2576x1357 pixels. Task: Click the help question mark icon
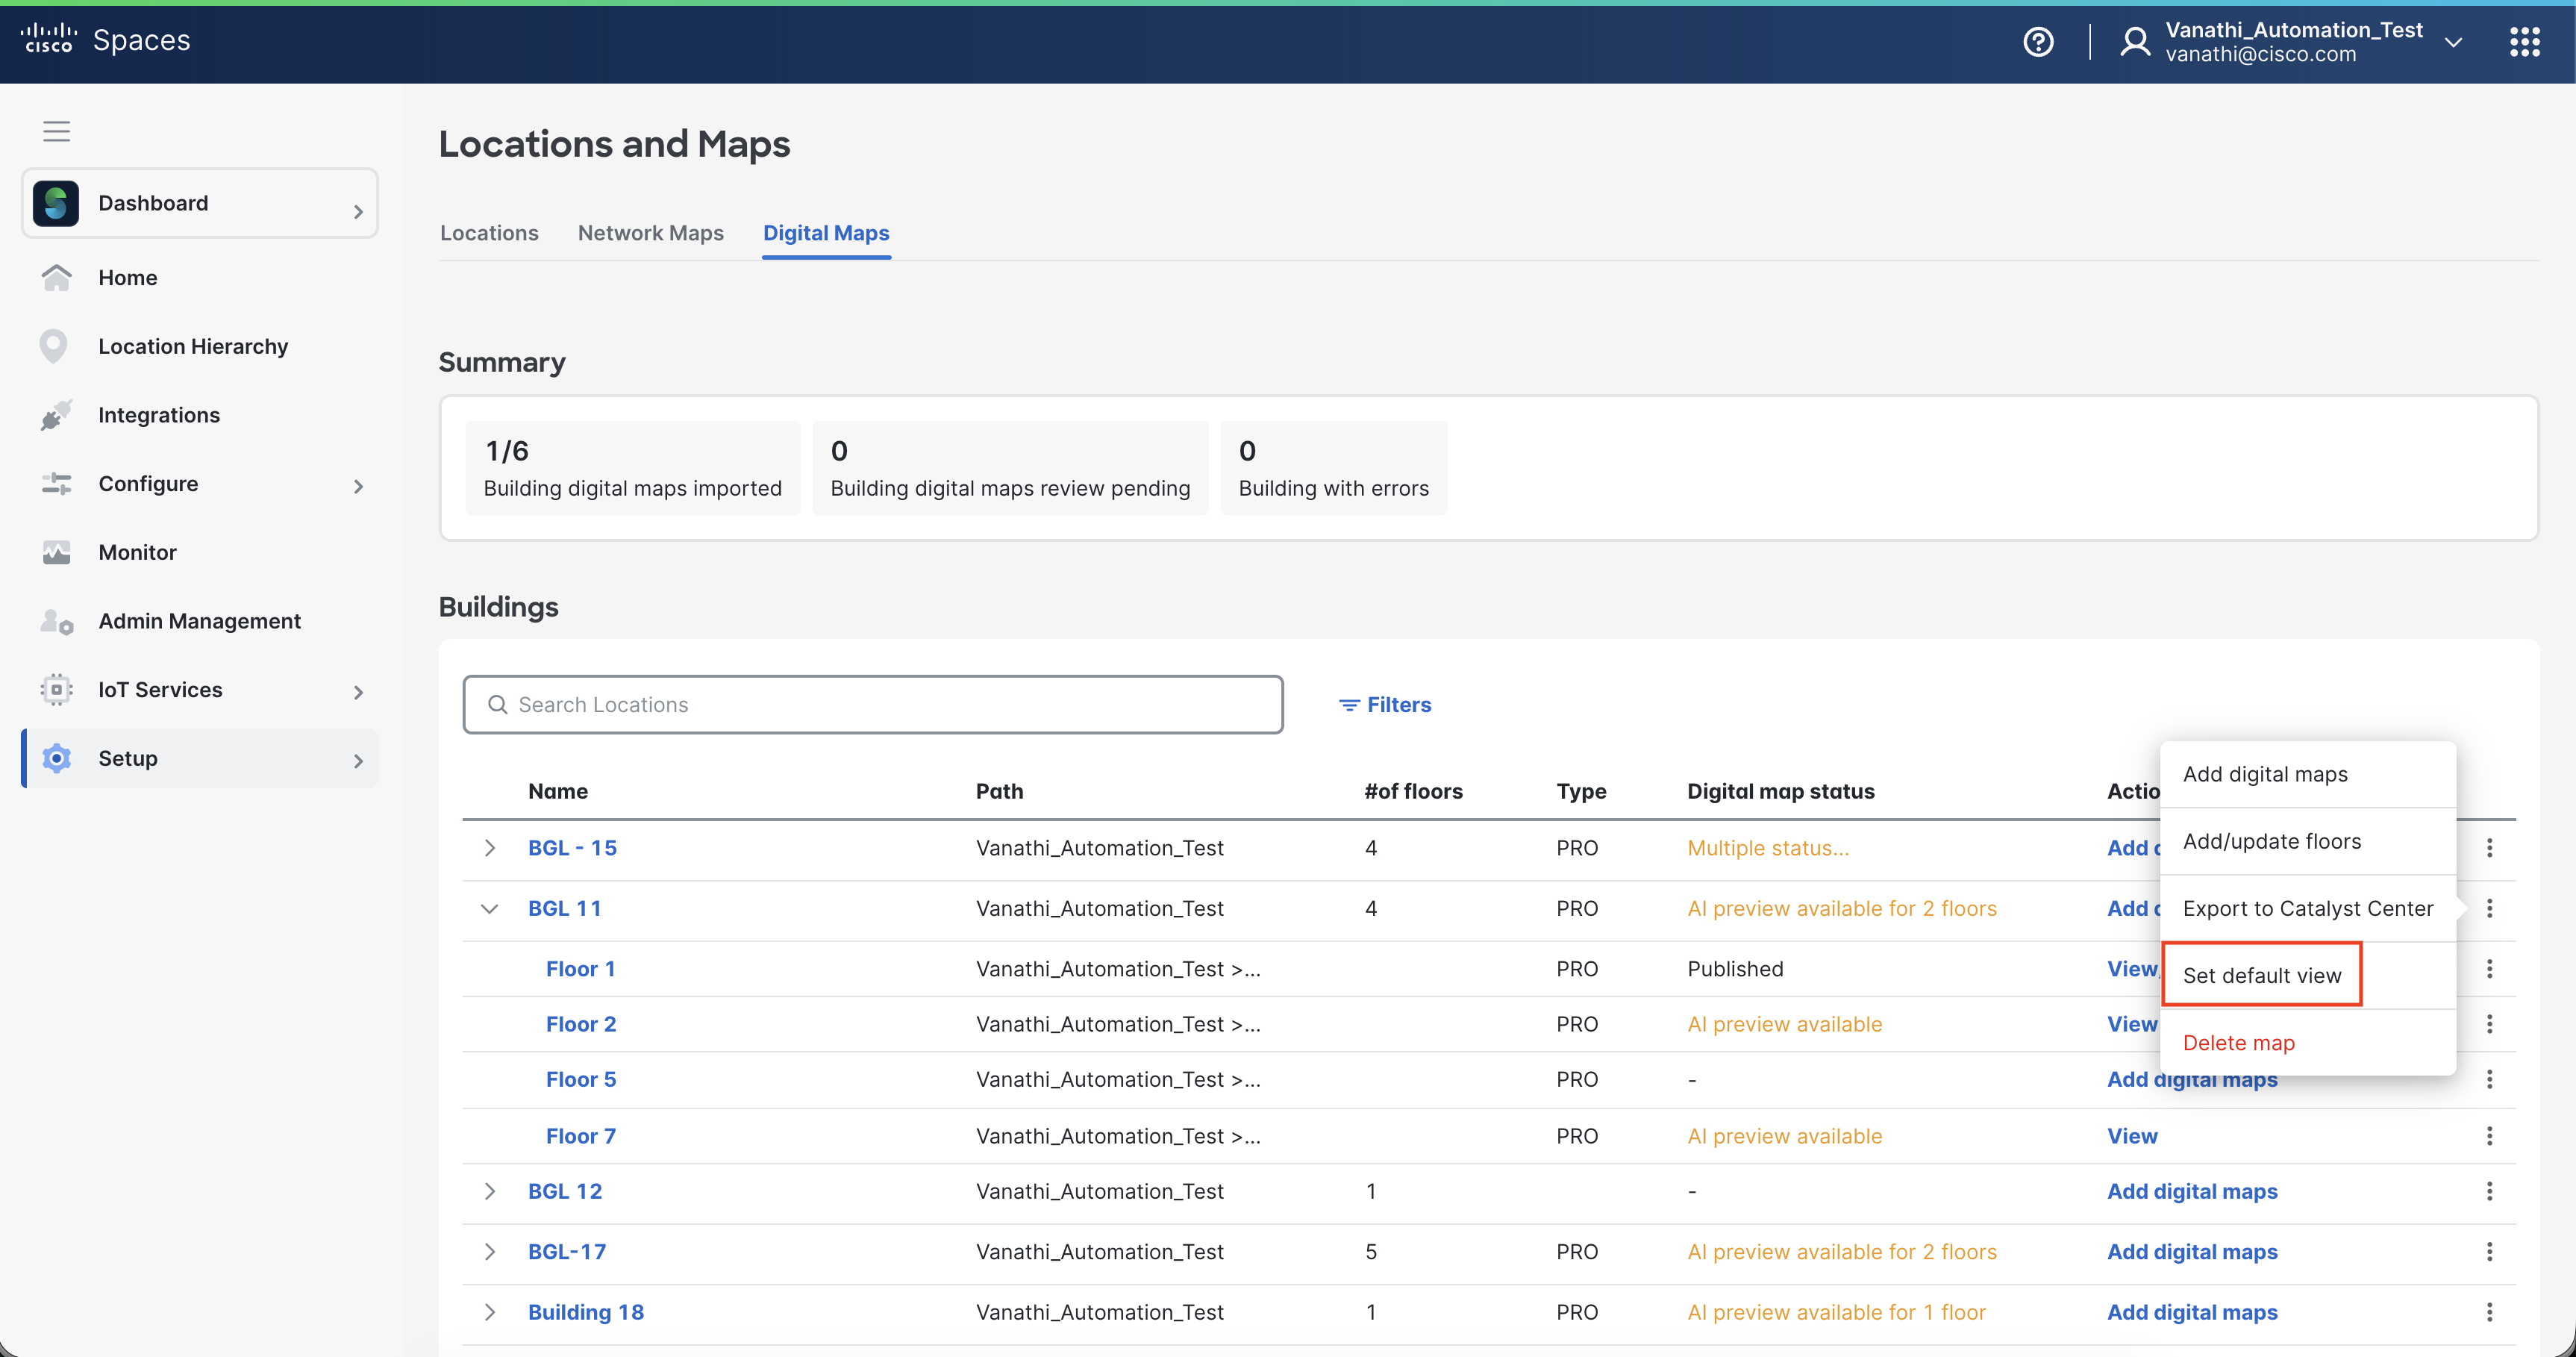pyautogui.click(x=2038, y=42)
